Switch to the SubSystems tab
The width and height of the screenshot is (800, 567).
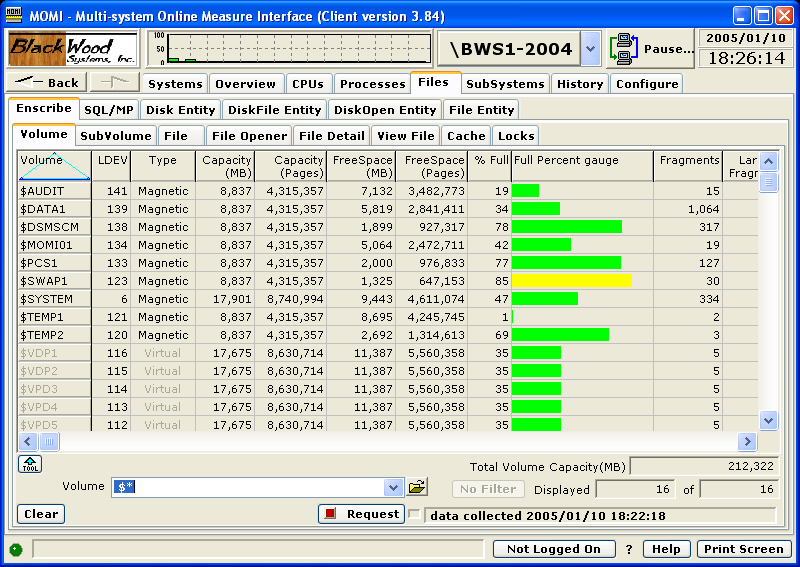point(505,84)
